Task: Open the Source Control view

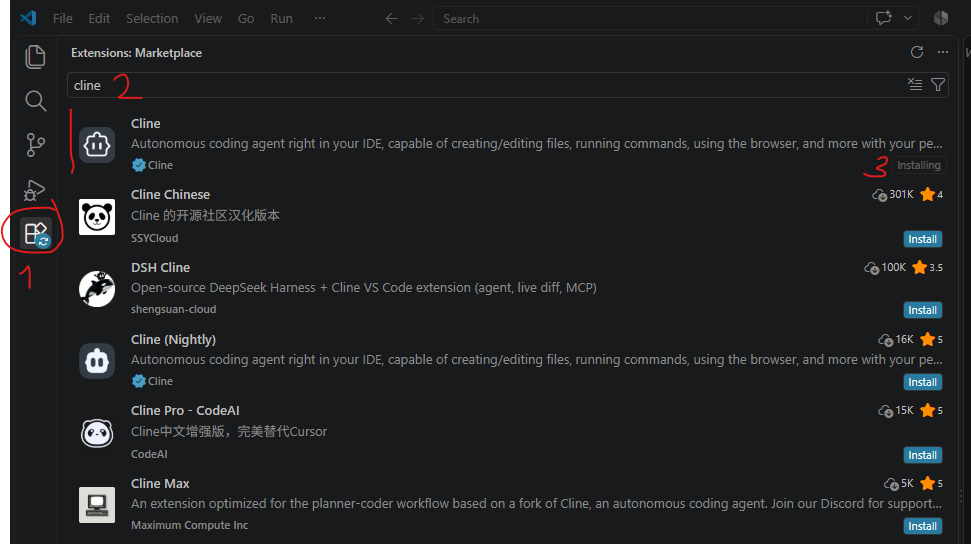Action: (35, 145)
